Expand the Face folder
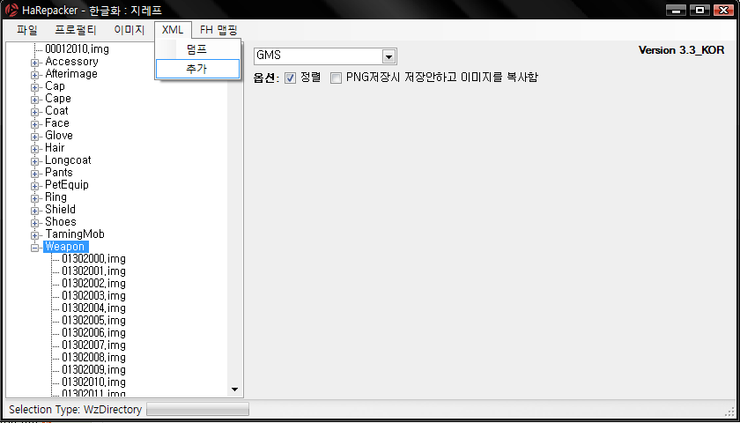This screenshot has height=423, width=740. pos(35,124)
